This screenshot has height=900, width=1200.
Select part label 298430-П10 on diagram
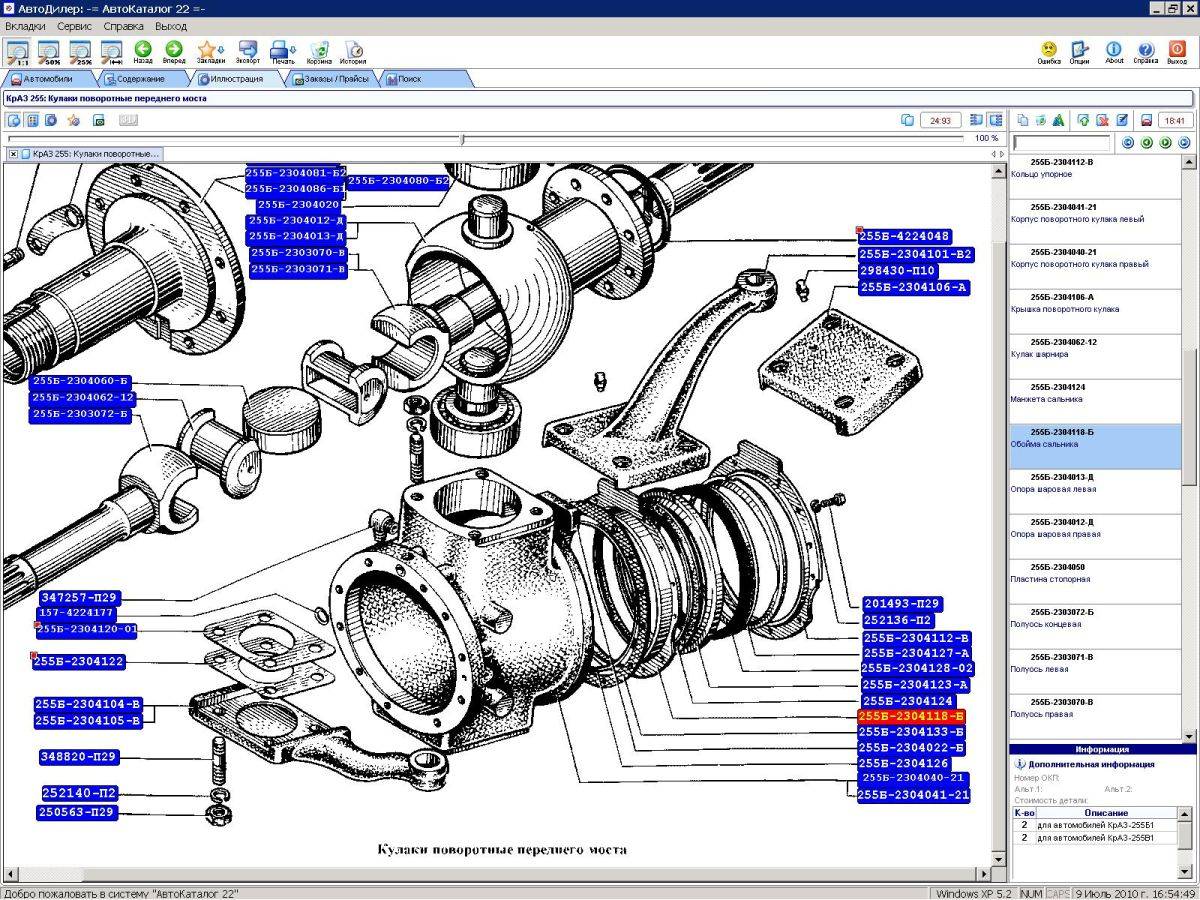898,271
